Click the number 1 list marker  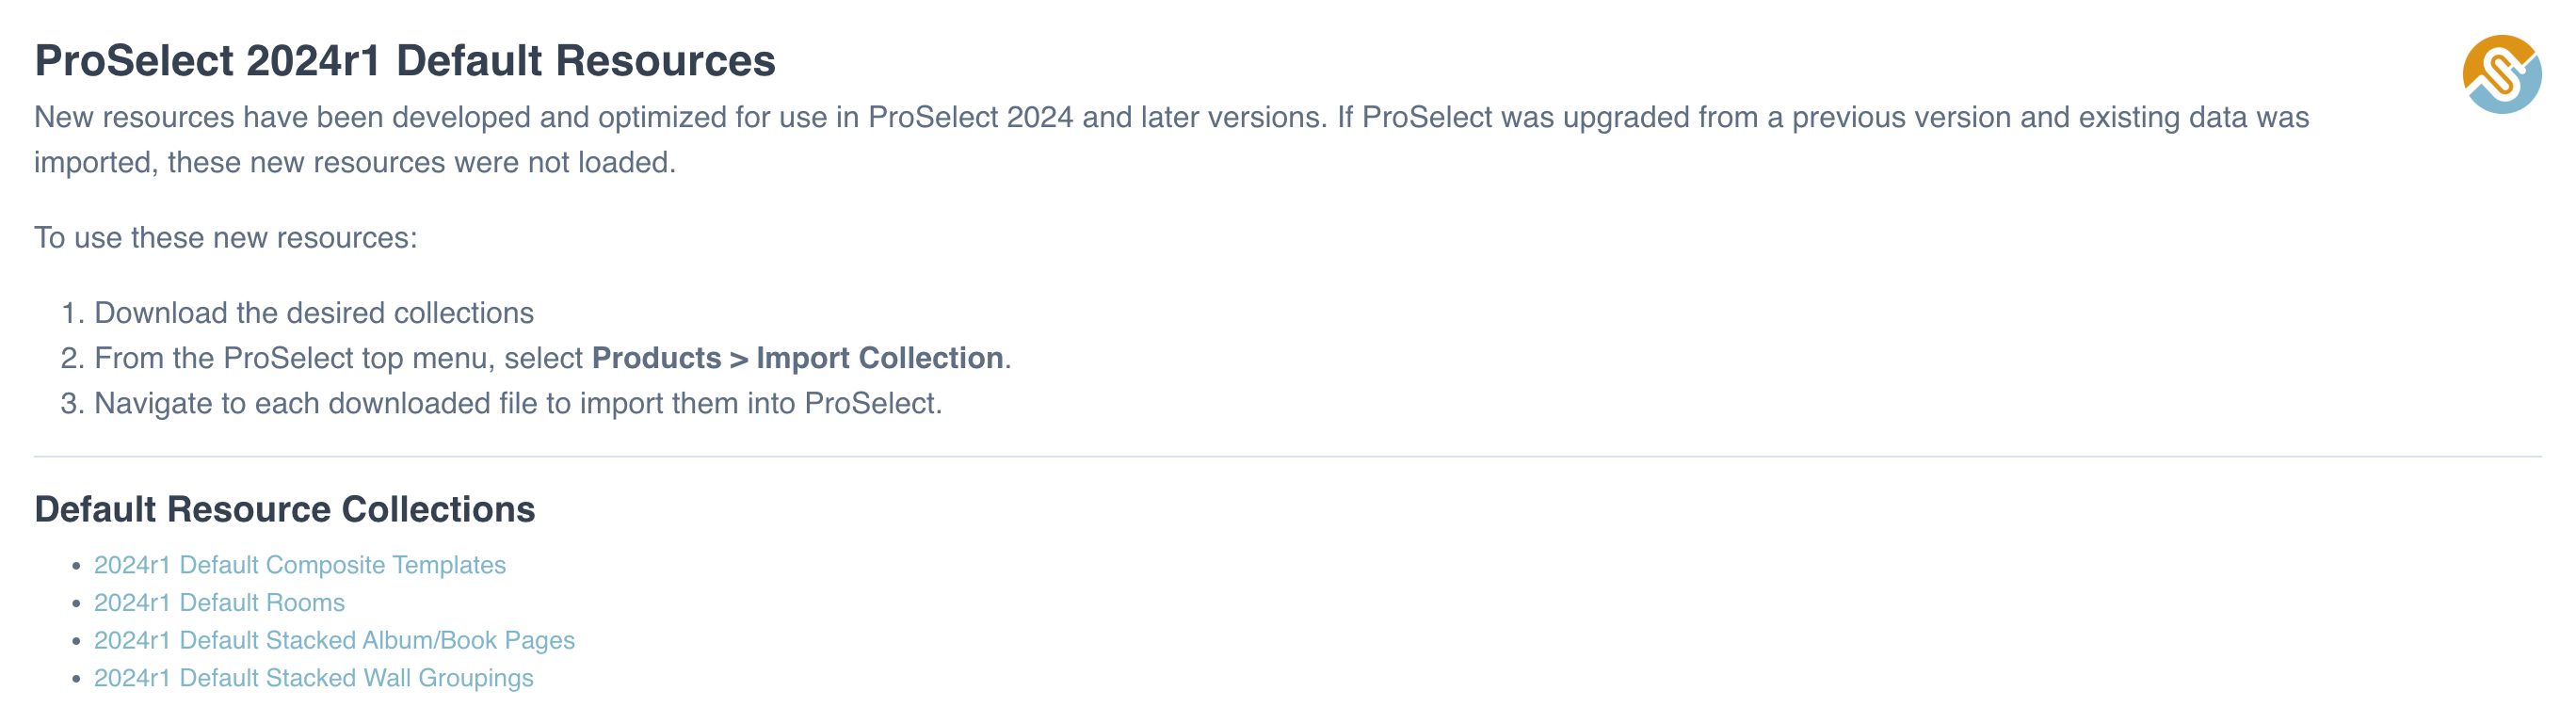point(71,313)
